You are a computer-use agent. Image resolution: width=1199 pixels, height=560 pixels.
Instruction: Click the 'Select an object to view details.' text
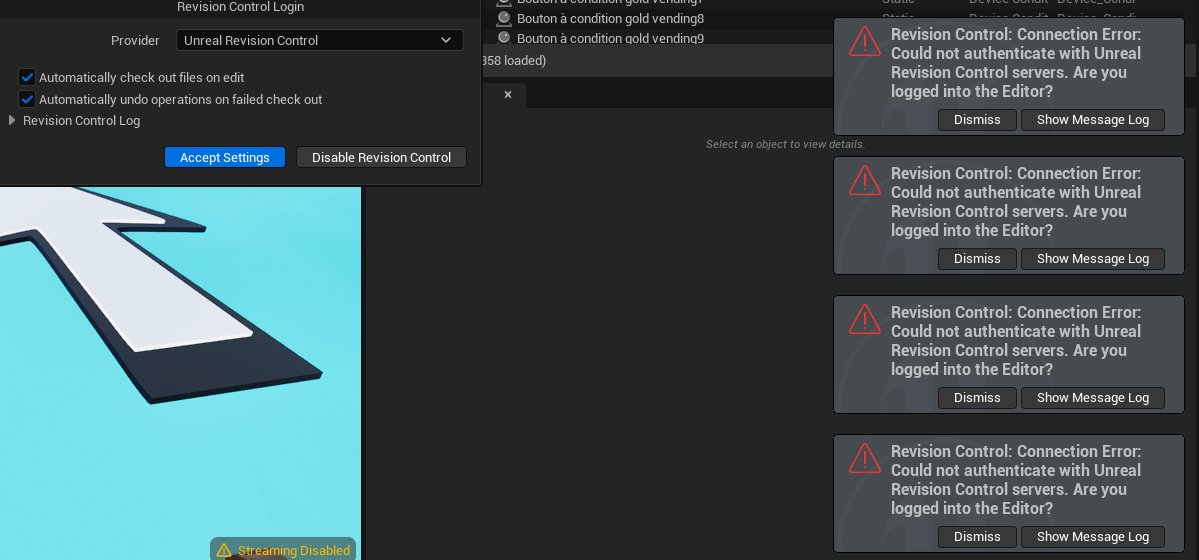pos(785,145)
